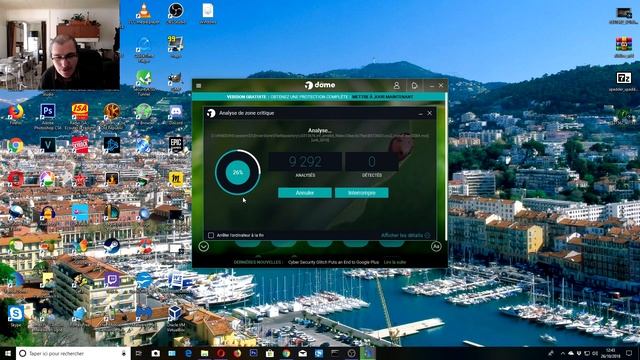Open the 7z archive on desktop
Viewport: 640px width, 360px height.
click(x=623, y=81)
